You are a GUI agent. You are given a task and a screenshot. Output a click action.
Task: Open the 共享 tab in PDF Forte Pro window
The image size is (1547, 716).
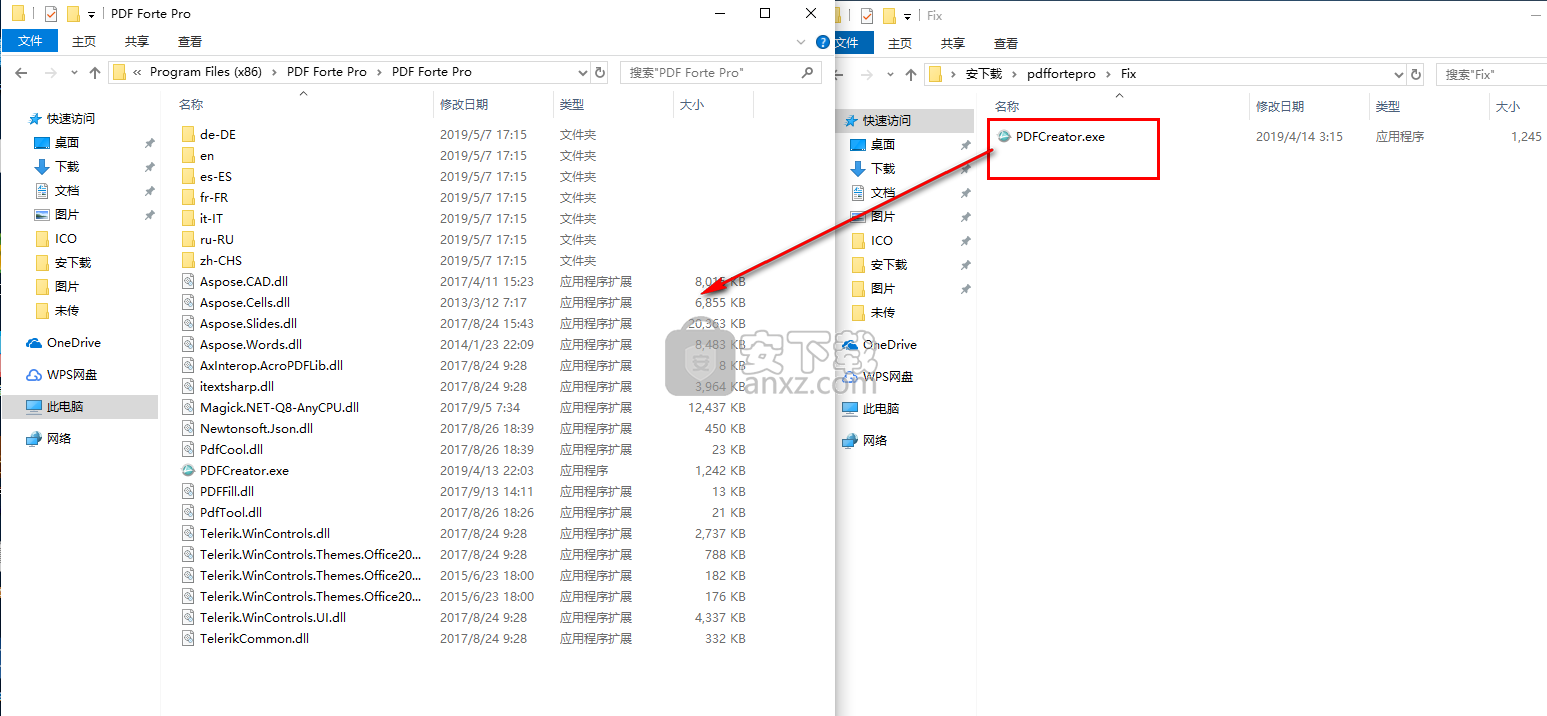137,41
